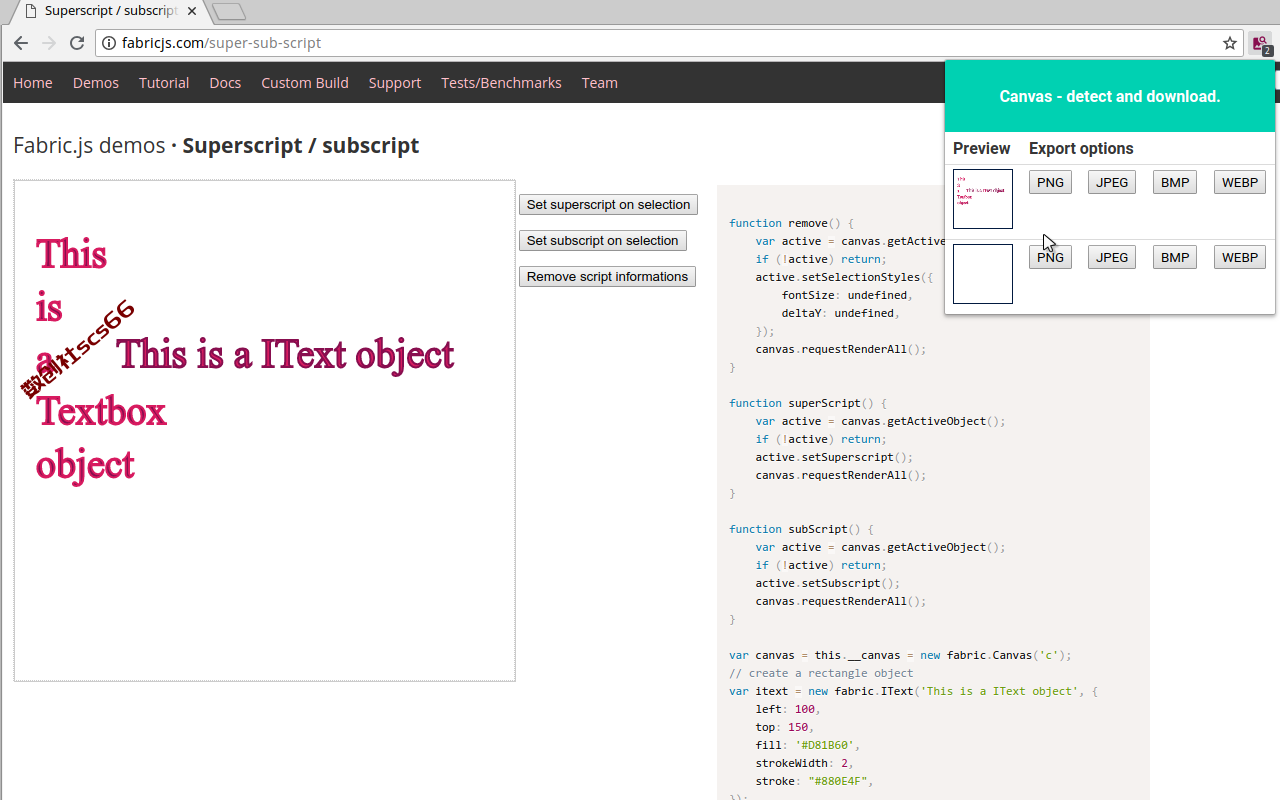This screenshot has width=1280, height=800.
Task: Open the Custom Build nav link
Action: [305, 83]
